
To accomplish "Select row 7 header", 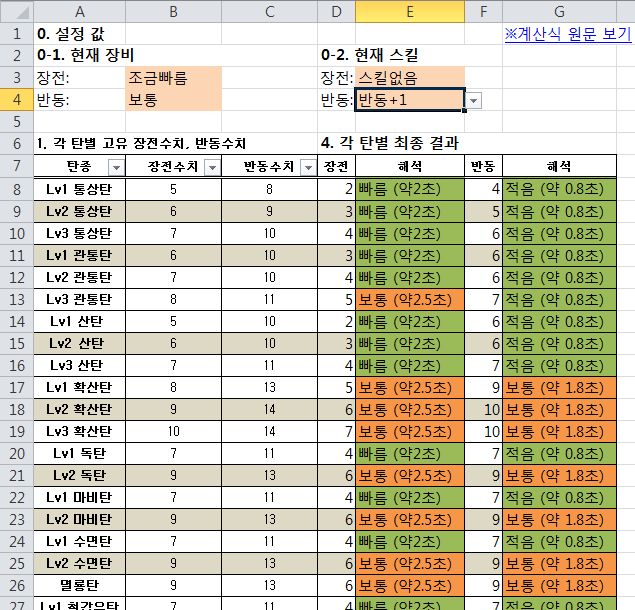I will pos(16,166).
